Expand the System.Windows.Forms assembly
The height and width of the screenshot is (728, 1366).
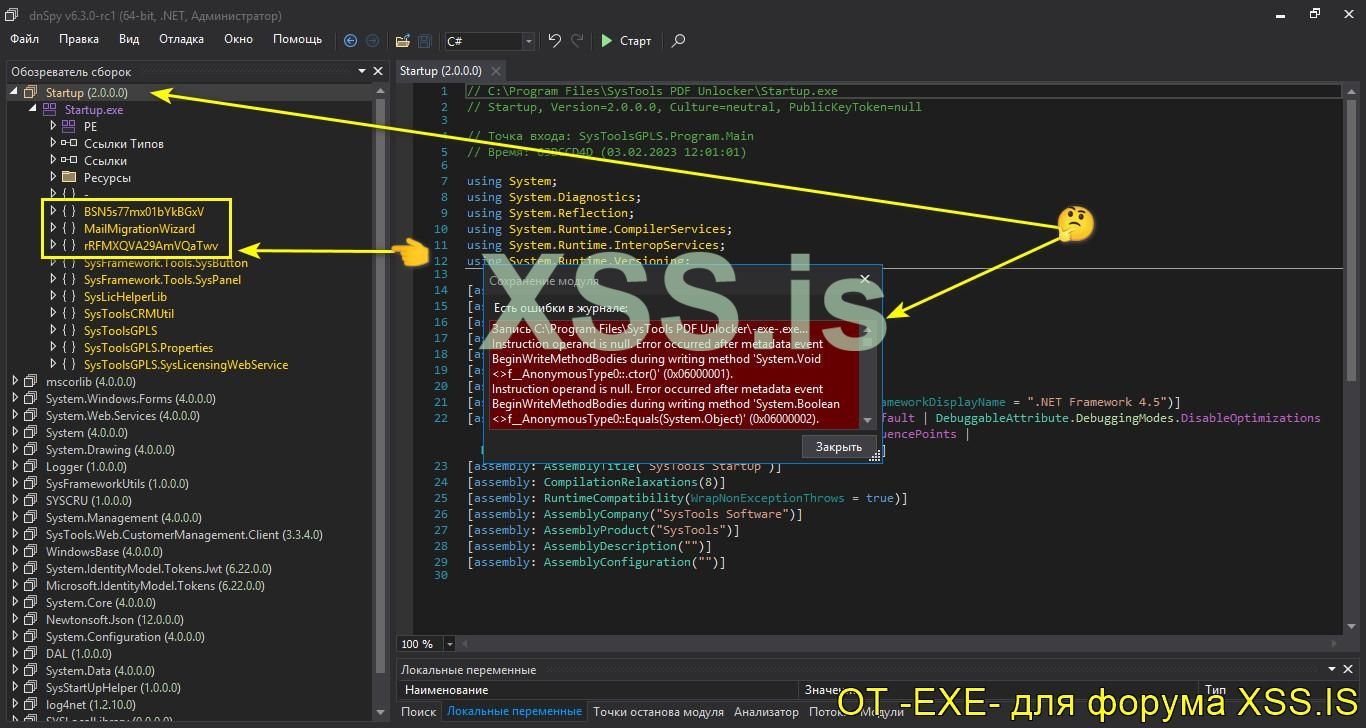click(x=15, y=399)
